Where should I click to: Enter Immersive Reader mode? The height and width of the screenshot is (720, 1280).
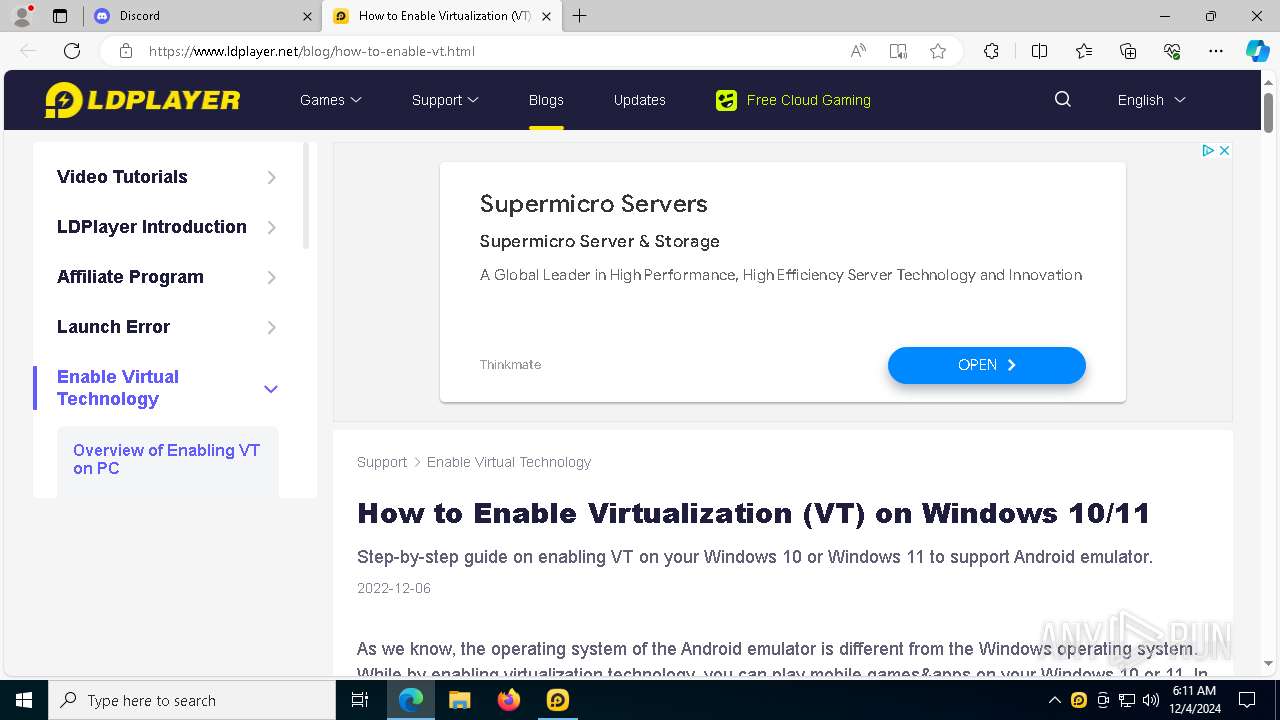(x=898, y=51)
